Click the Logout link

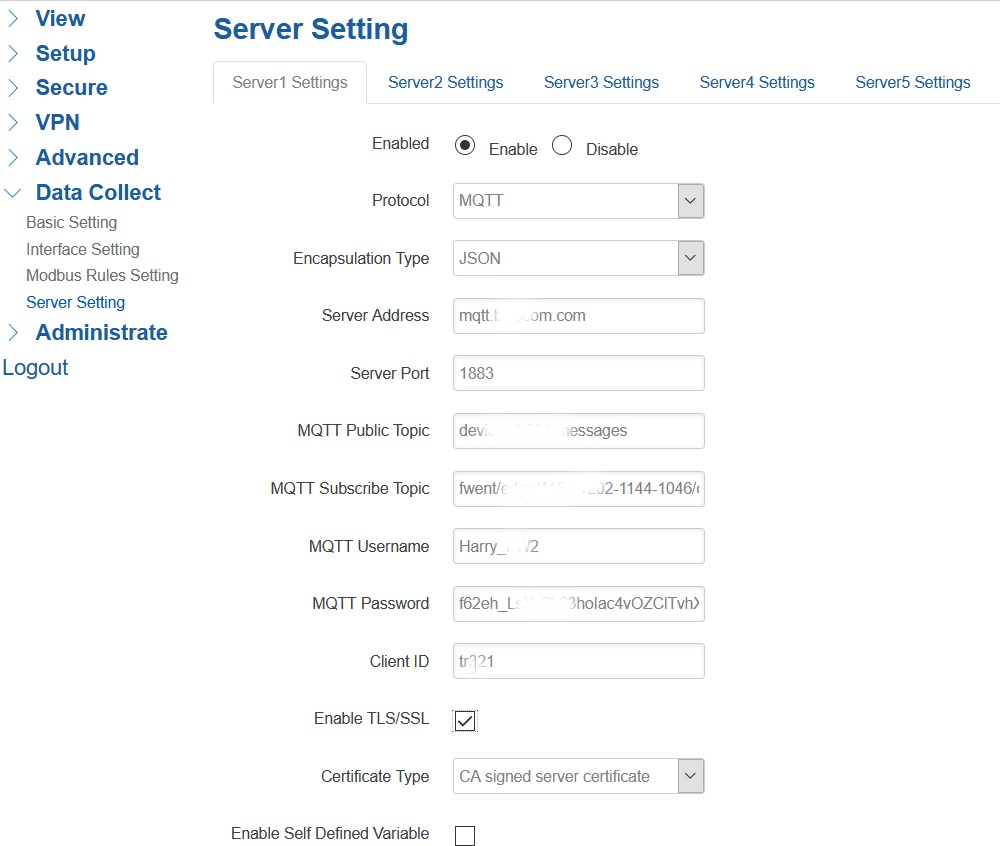coord(35,368)
